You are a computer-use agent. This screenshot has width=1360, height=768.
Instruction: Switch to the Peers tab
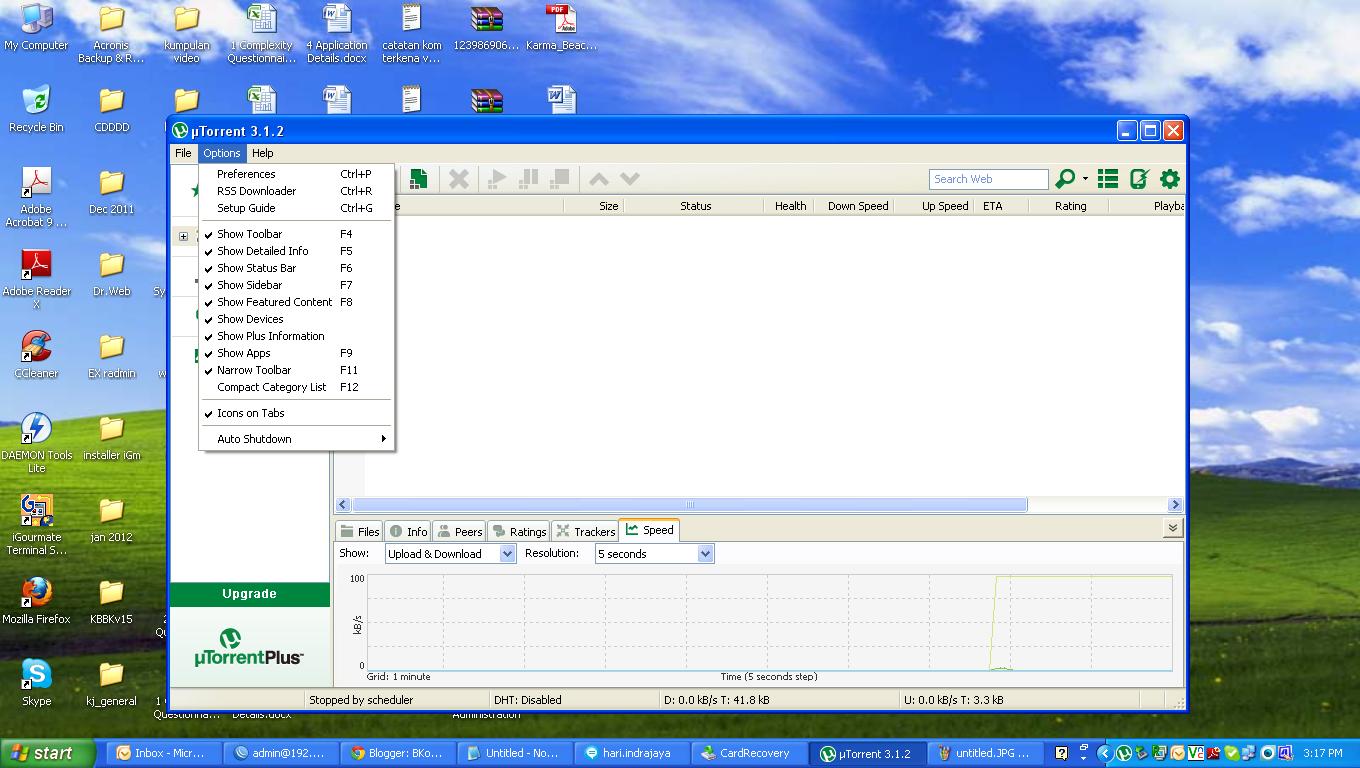click(459, 531)
